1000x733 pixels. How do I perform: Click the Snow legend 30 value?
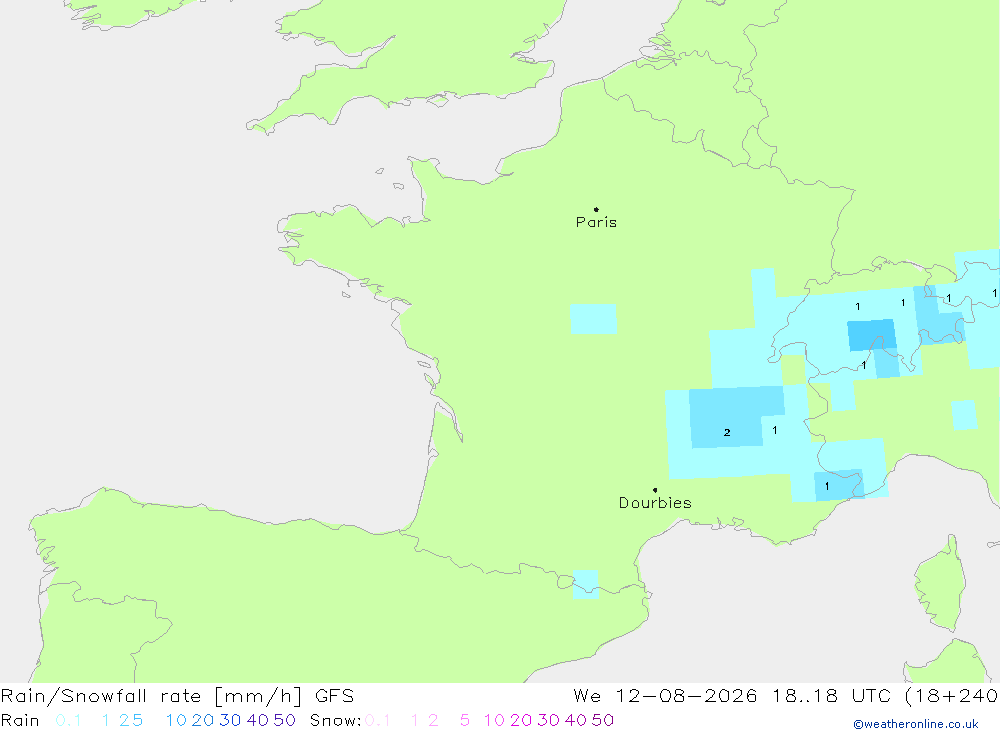coord(548,720)
